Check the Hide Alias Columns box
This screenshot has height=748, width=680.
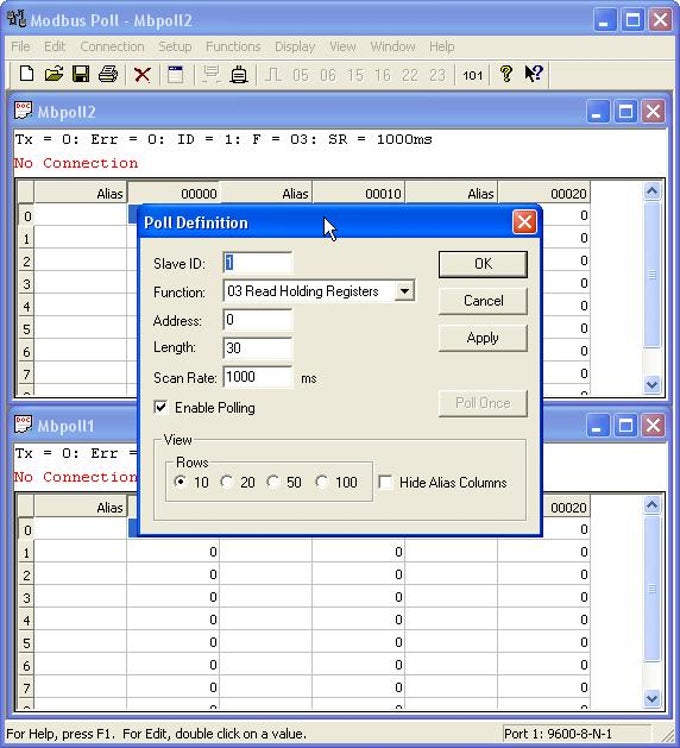386,482
